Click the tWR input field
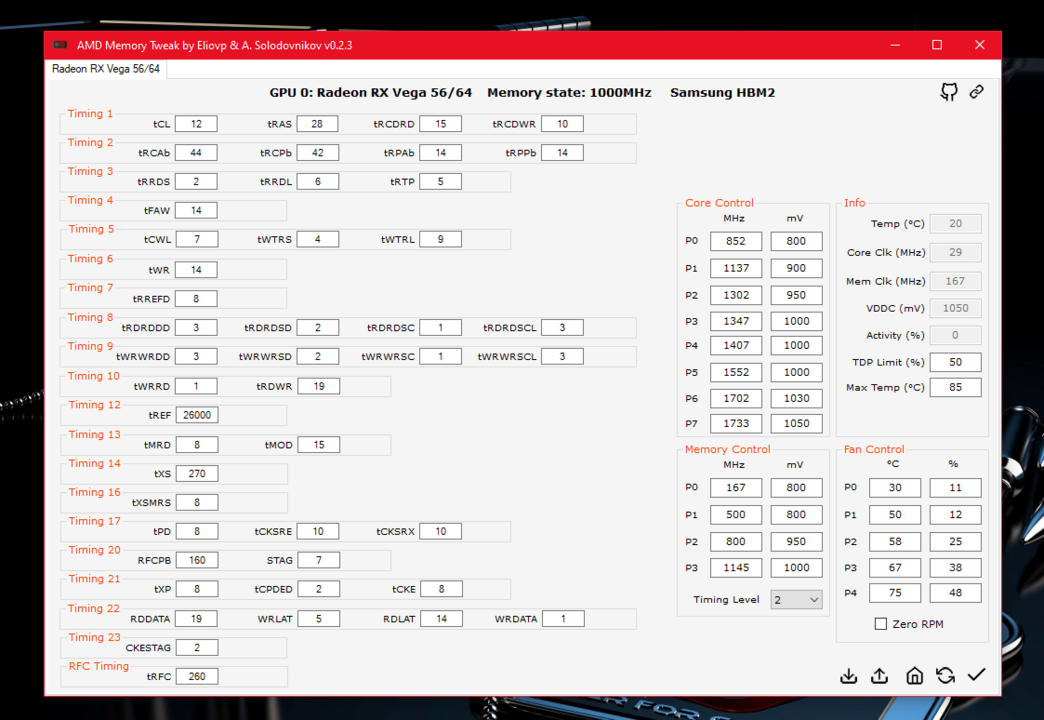Viewport: 1044px width, 720px height. point(196,270)
